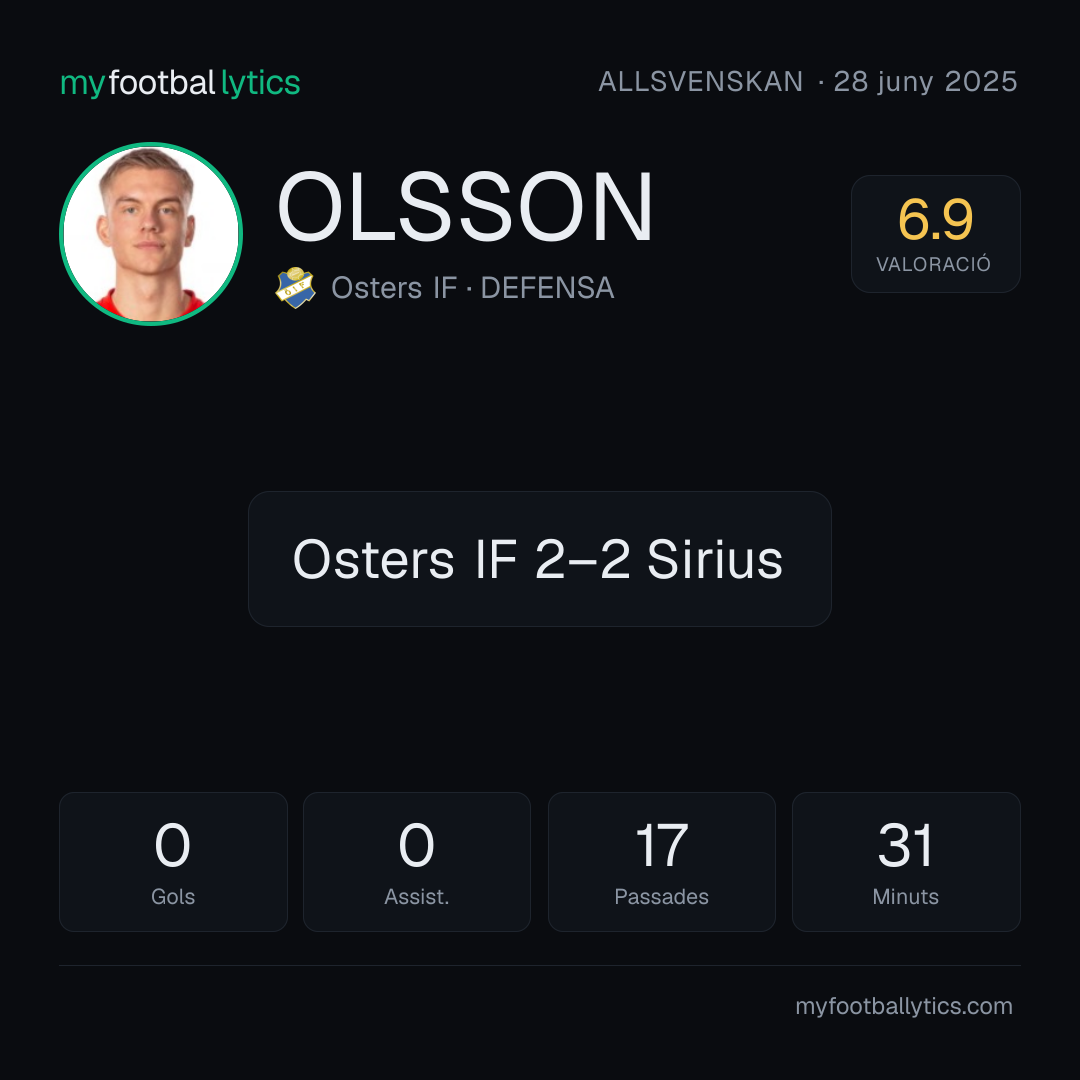Select the Assist. stat card

coord(417,862)
